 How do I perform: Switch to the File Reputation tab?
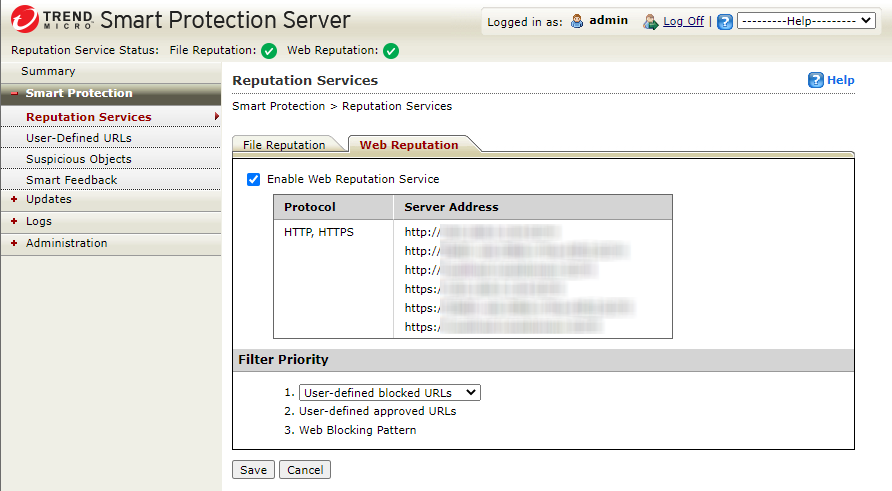[285, 145]
